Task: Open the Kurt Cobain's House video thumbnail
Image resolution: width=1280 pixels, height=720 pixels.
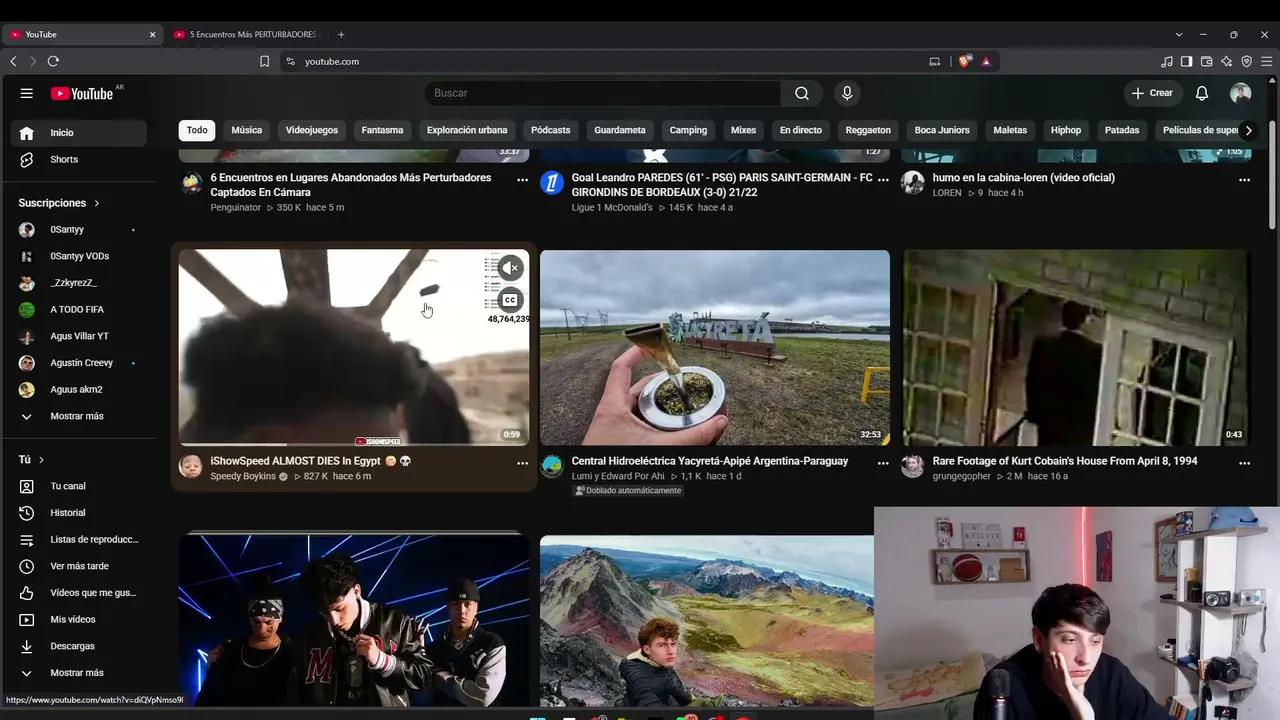Action: point(1076,348)
